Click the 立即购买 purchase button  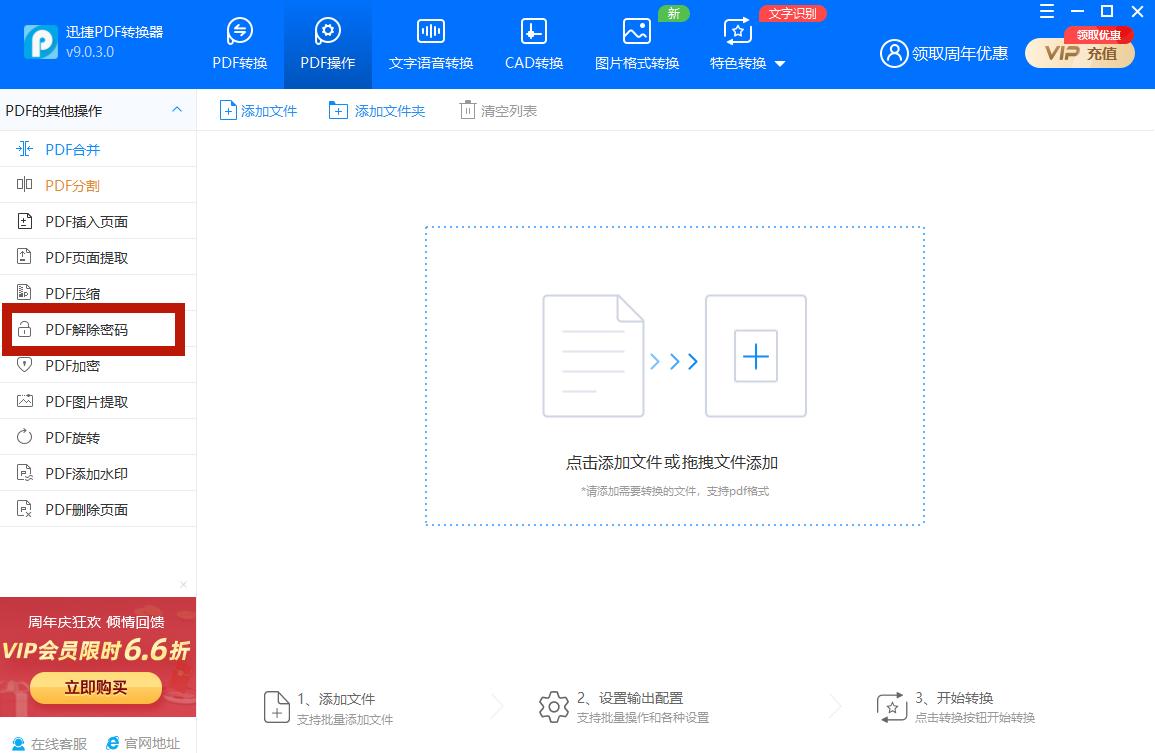click(97, 688)
